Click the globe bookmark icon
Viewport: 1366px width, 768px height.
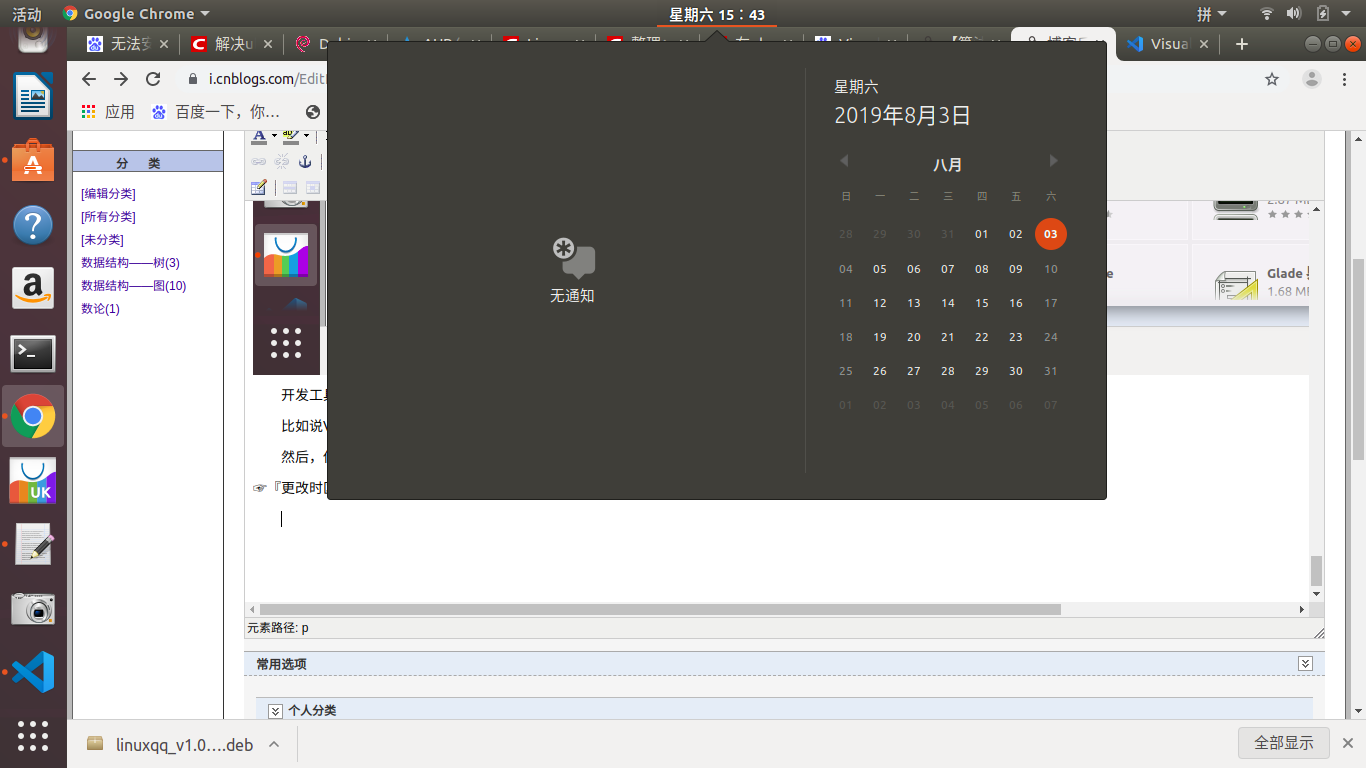coord(313,112)
